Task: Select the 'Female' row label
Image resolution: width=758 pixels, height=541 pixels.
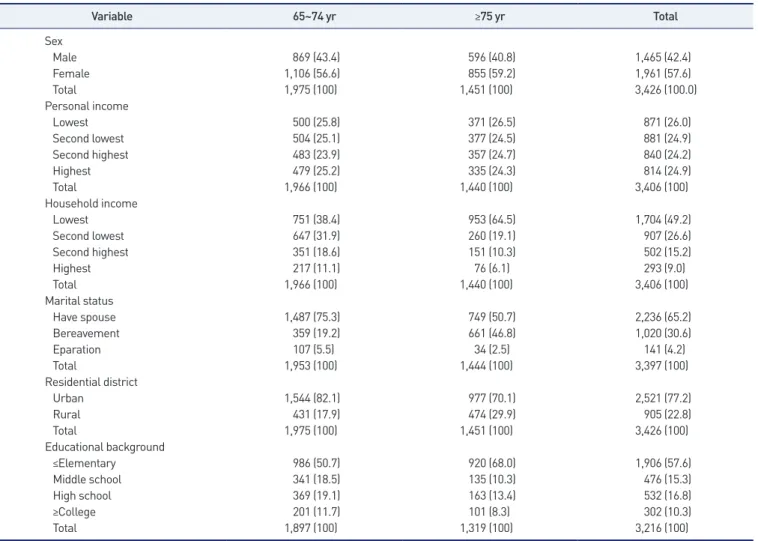Action: [x=71, y=73]
